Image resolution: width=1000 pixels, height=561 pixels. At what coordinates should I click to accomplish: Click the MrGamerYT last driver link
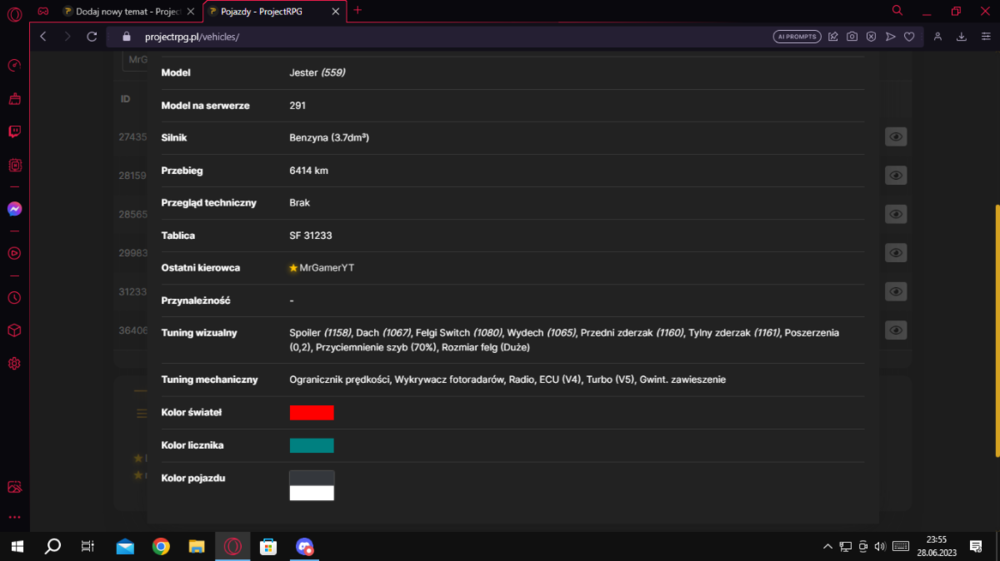click(x=327, y=268)
